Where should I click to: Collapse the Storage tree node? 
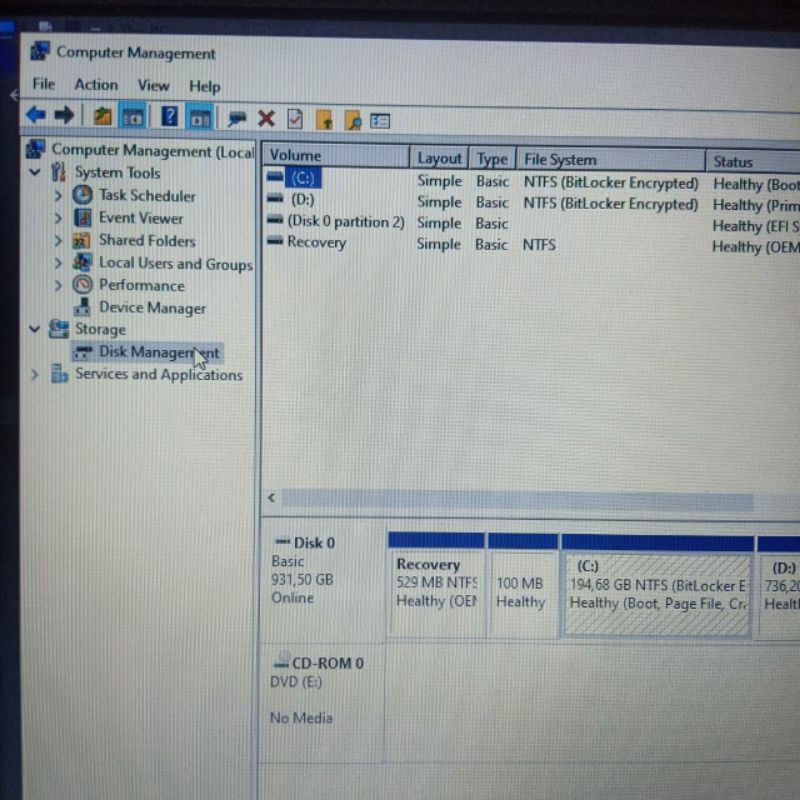[36, 329]
